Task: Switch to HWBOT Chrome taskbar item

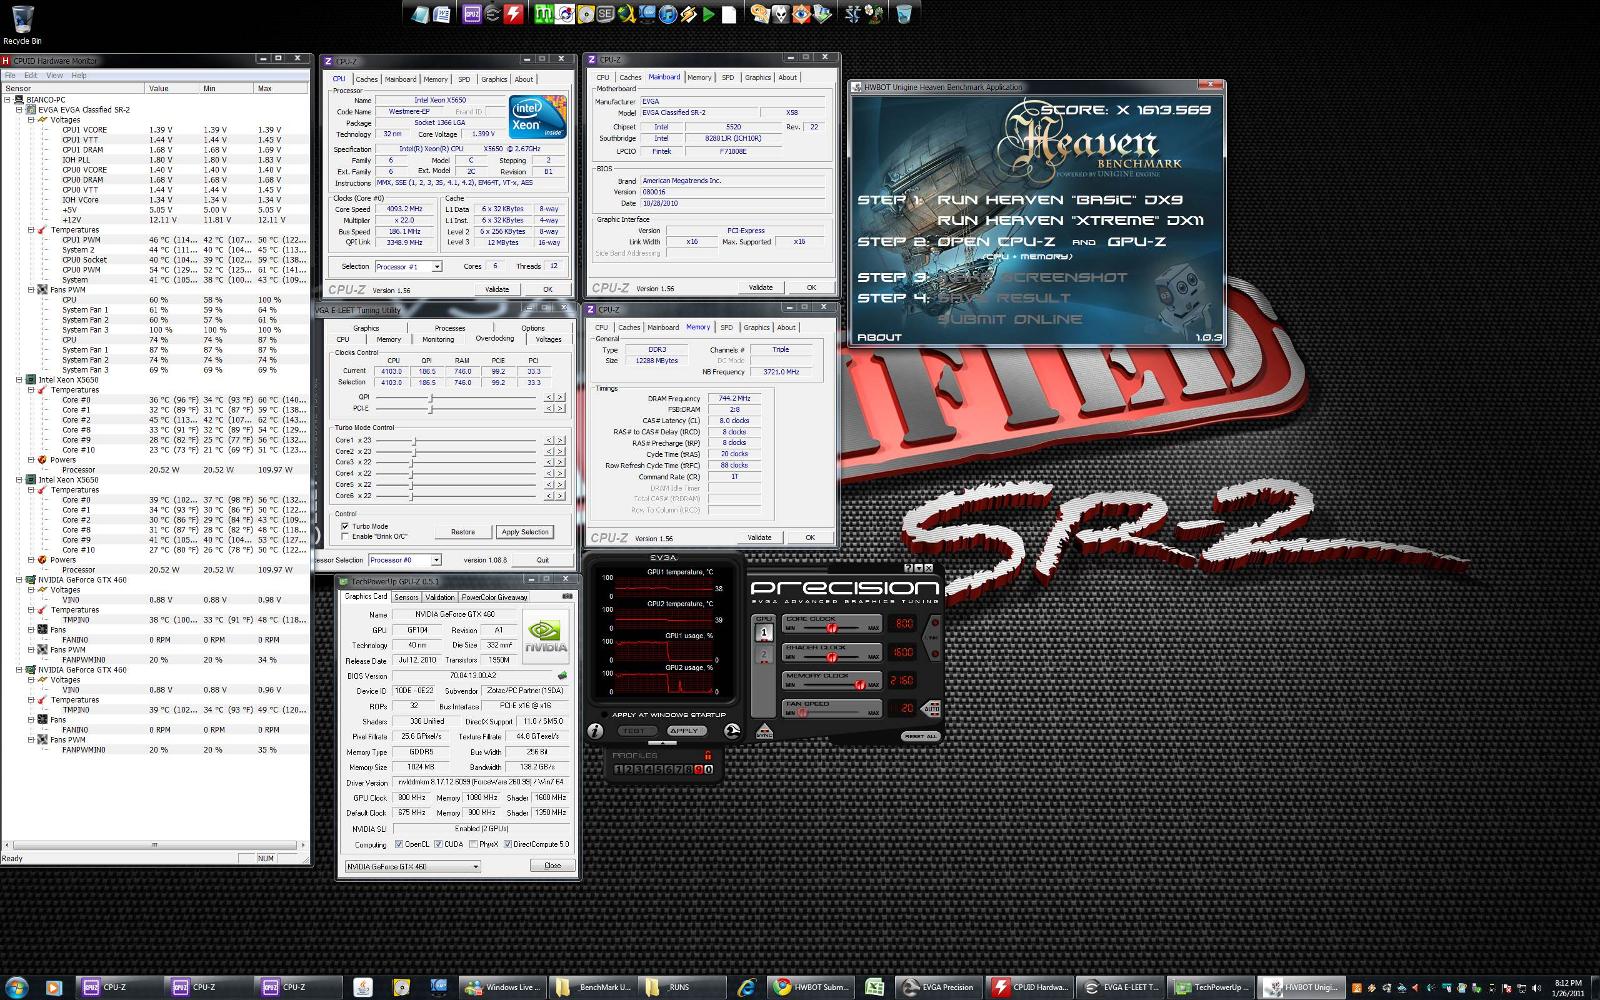Action: (x=811, y=987)
